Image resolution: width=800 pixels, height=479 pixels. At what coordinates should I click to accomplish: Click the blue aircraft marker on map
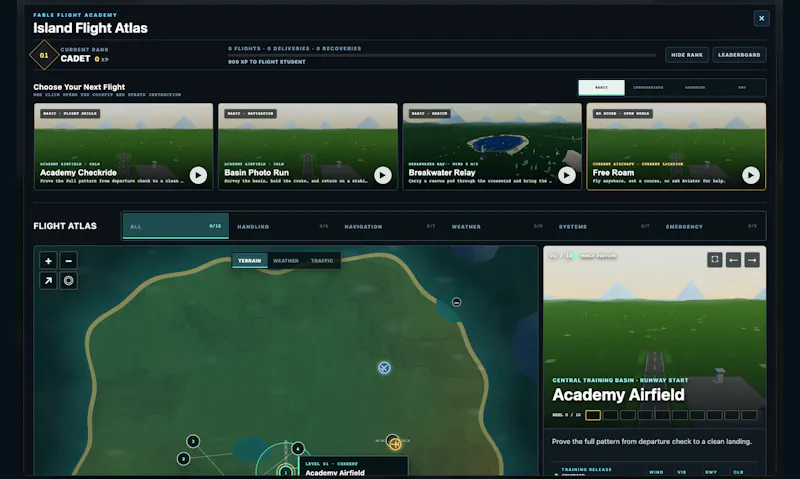384,367
